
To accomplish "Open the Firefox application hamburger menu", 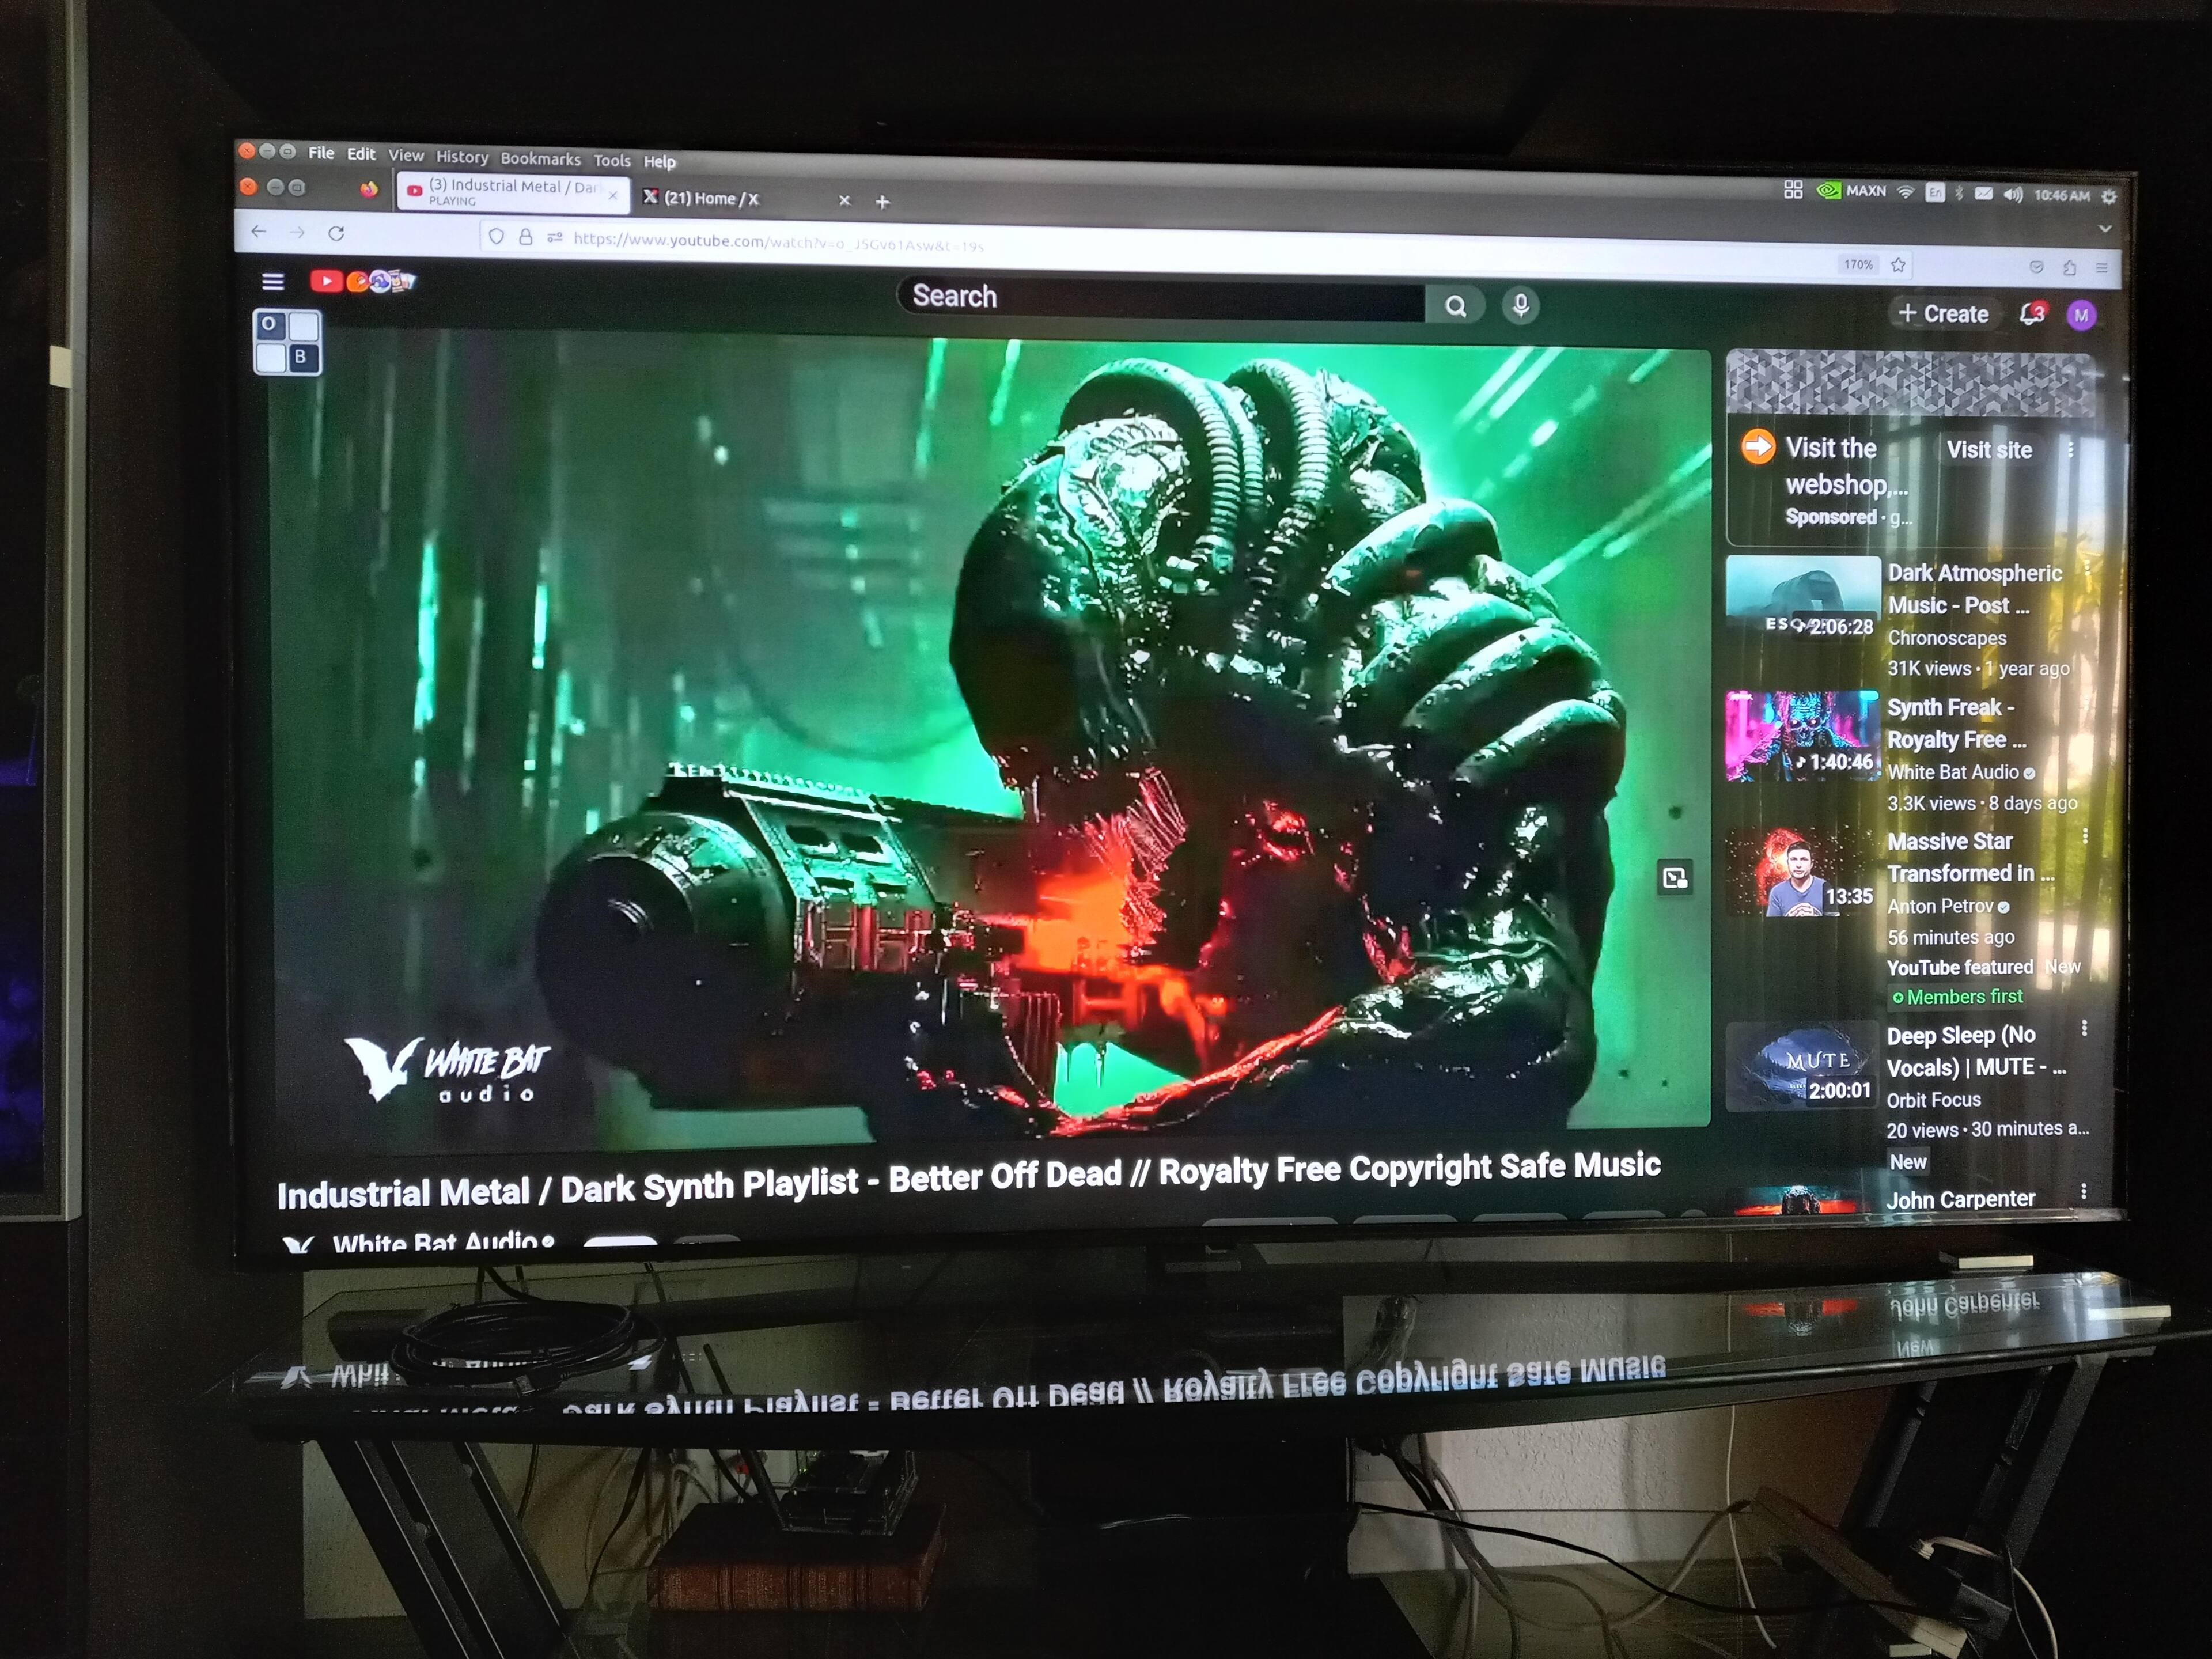I will 2101,268.
